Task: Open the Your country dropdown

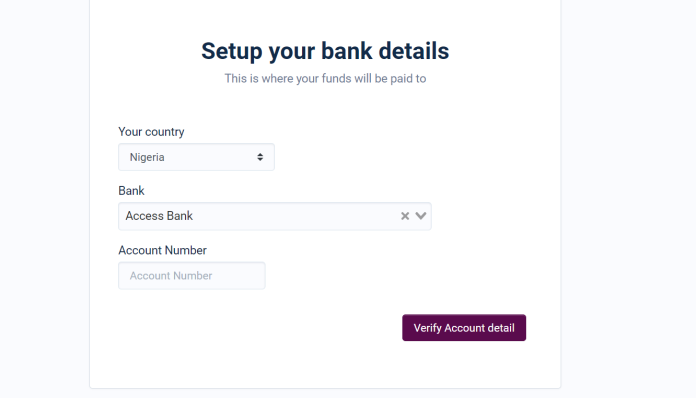Action: [196, 157]
